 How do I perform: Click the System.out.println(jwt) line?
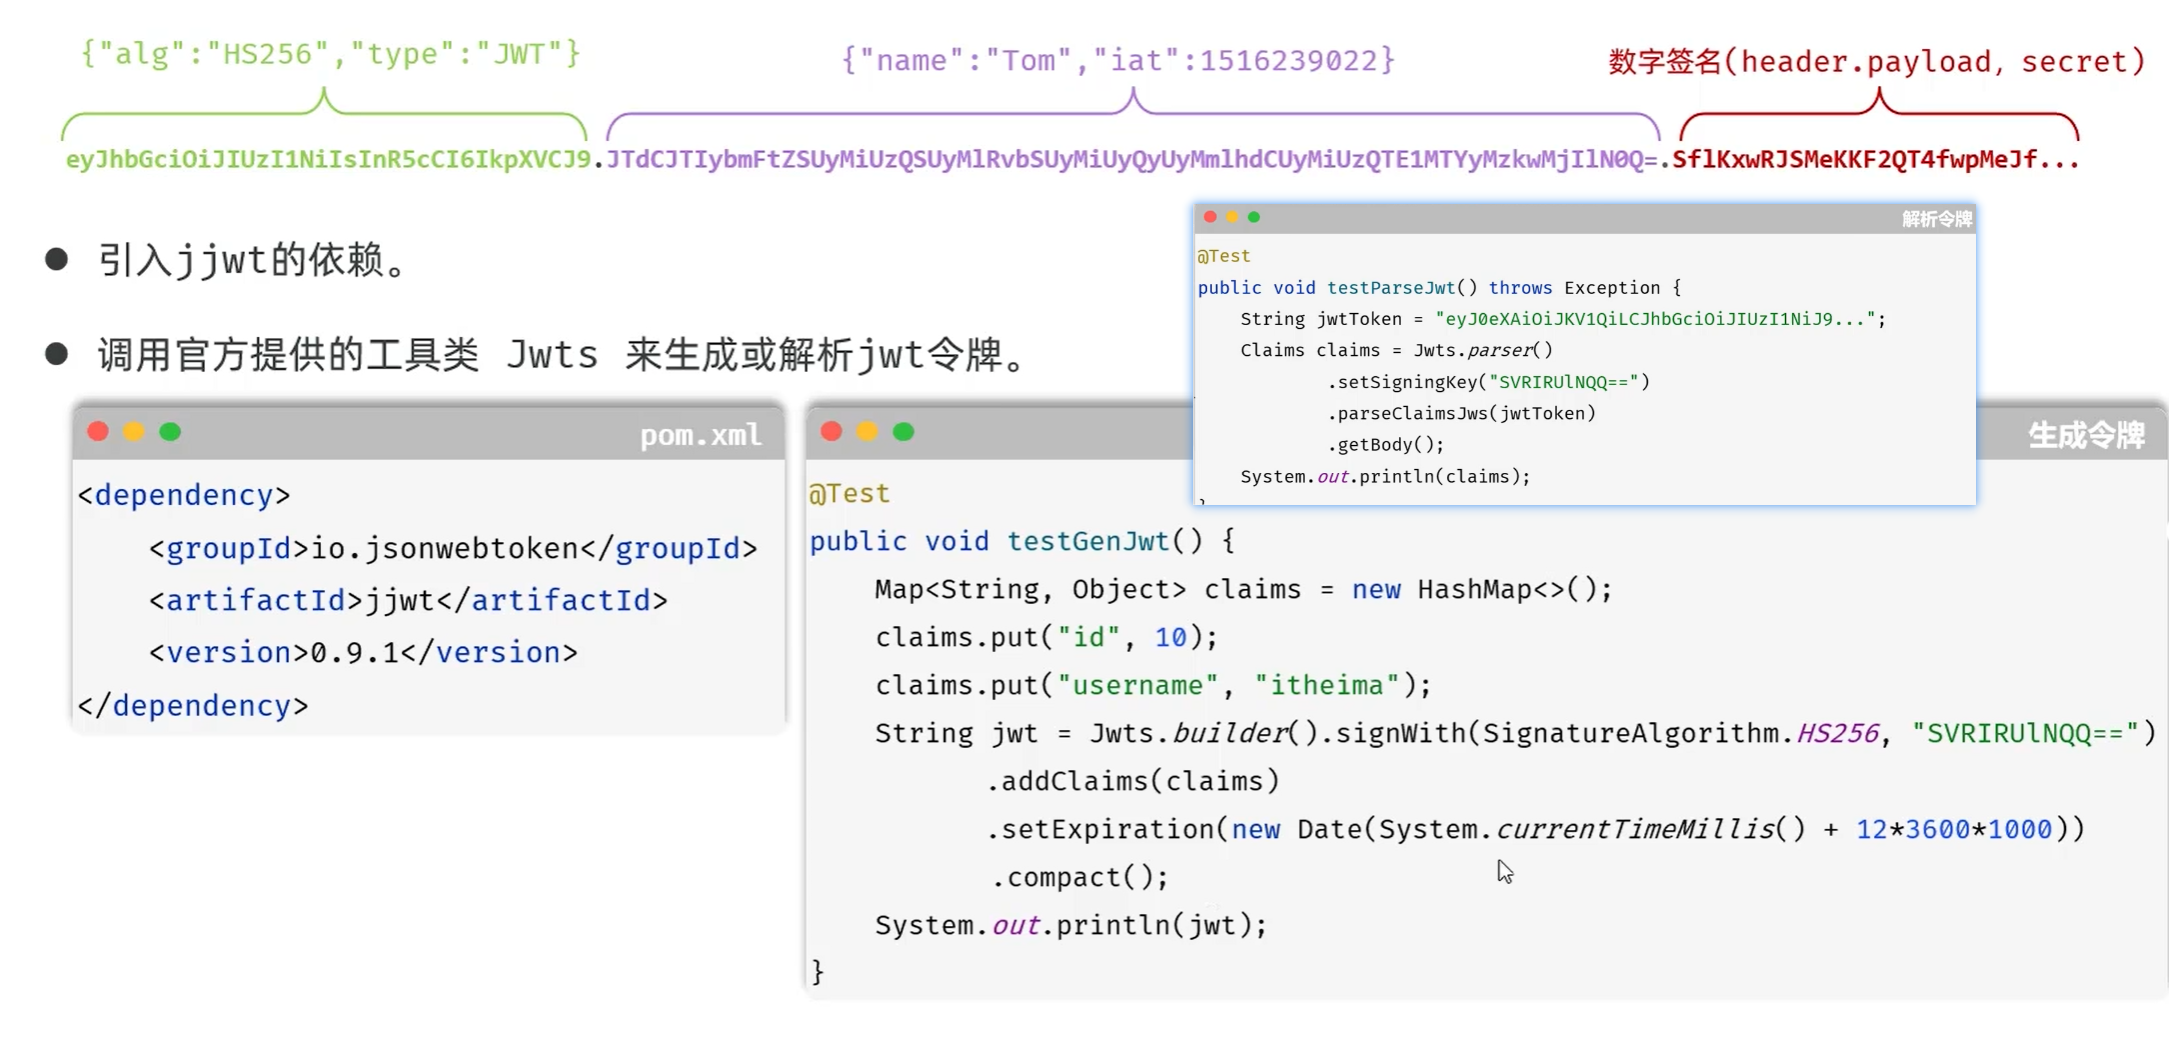point(1071,925)
